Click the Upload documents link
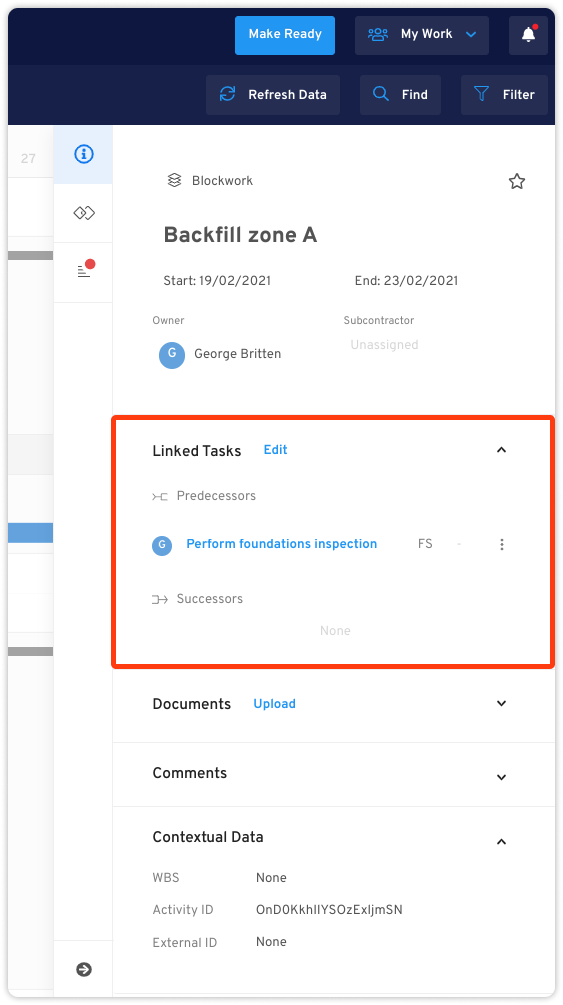 (x=274, y=704)
